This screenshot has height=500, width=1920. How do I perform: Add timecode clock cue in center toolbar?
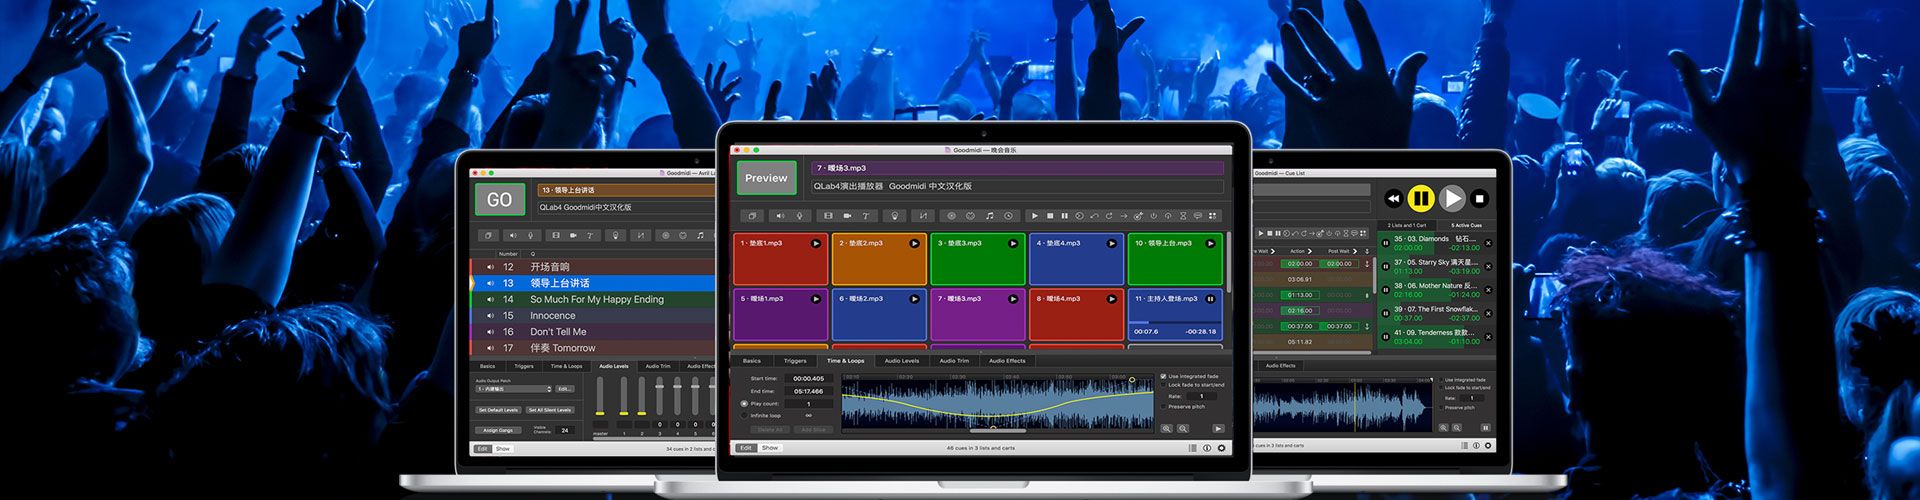(x=1008, y=216)
